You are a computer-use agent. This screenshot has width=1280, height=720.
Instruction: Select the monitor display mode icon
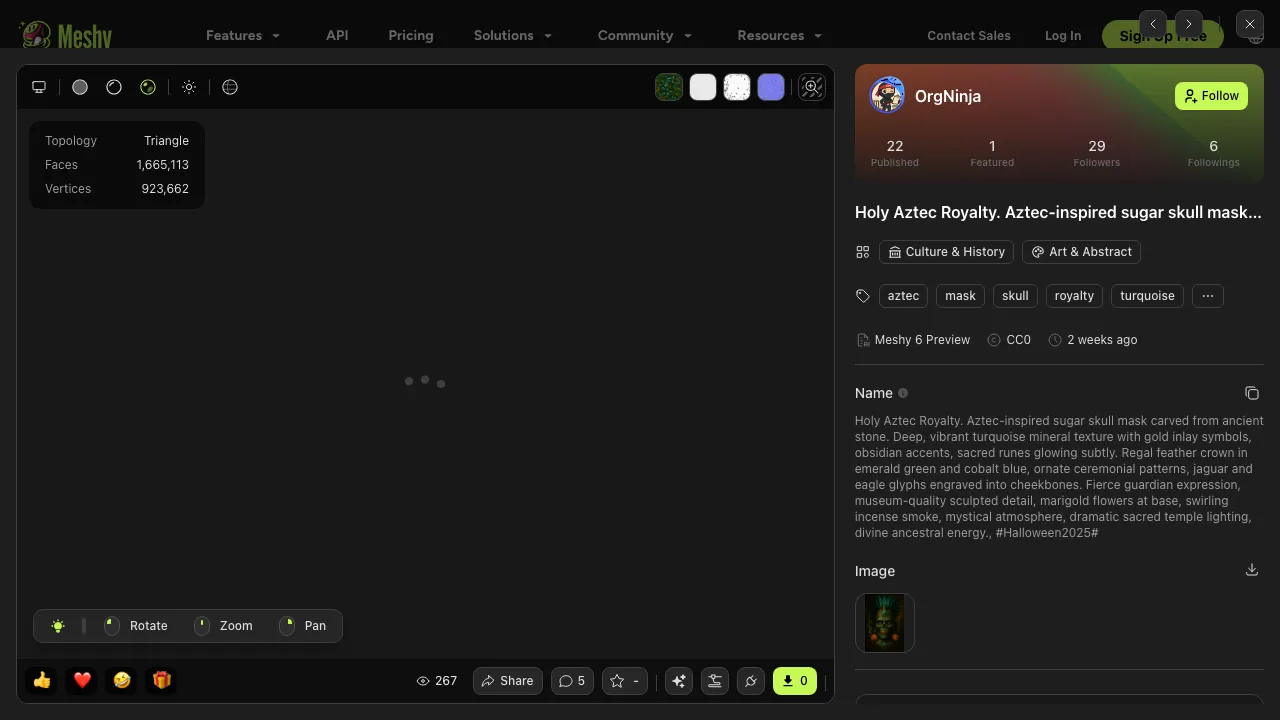pyautogui.click(x=39, y=87)
